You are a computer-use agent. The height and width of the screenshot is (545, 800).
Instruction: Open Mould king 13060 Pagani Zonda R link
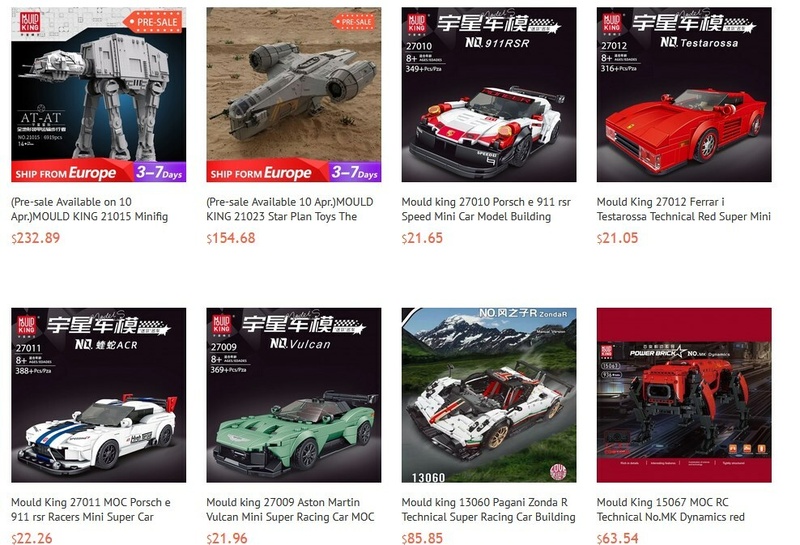pyautogui.click(x=488, y=509)
